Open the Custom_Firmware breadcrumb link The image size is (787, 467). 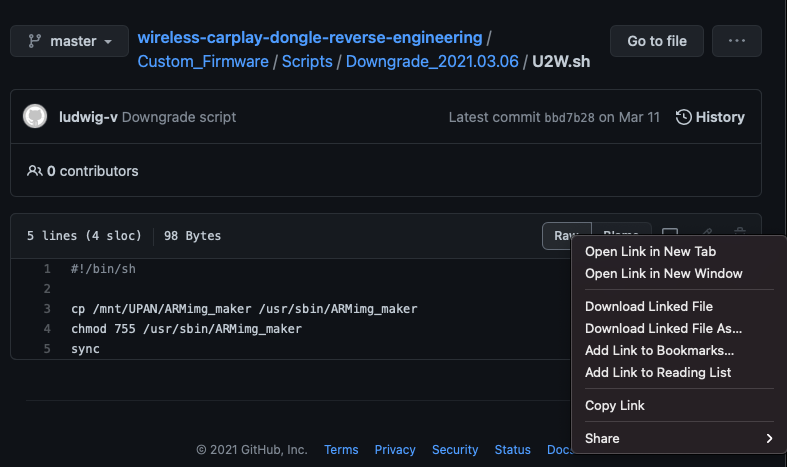point(203,61)
